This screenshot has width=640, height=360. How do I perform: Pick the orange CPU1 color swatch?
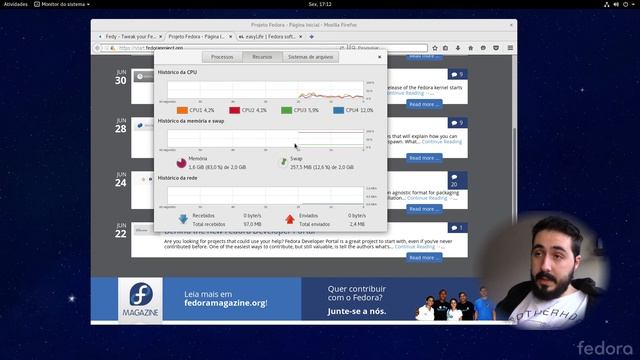(x=182, y=110)
